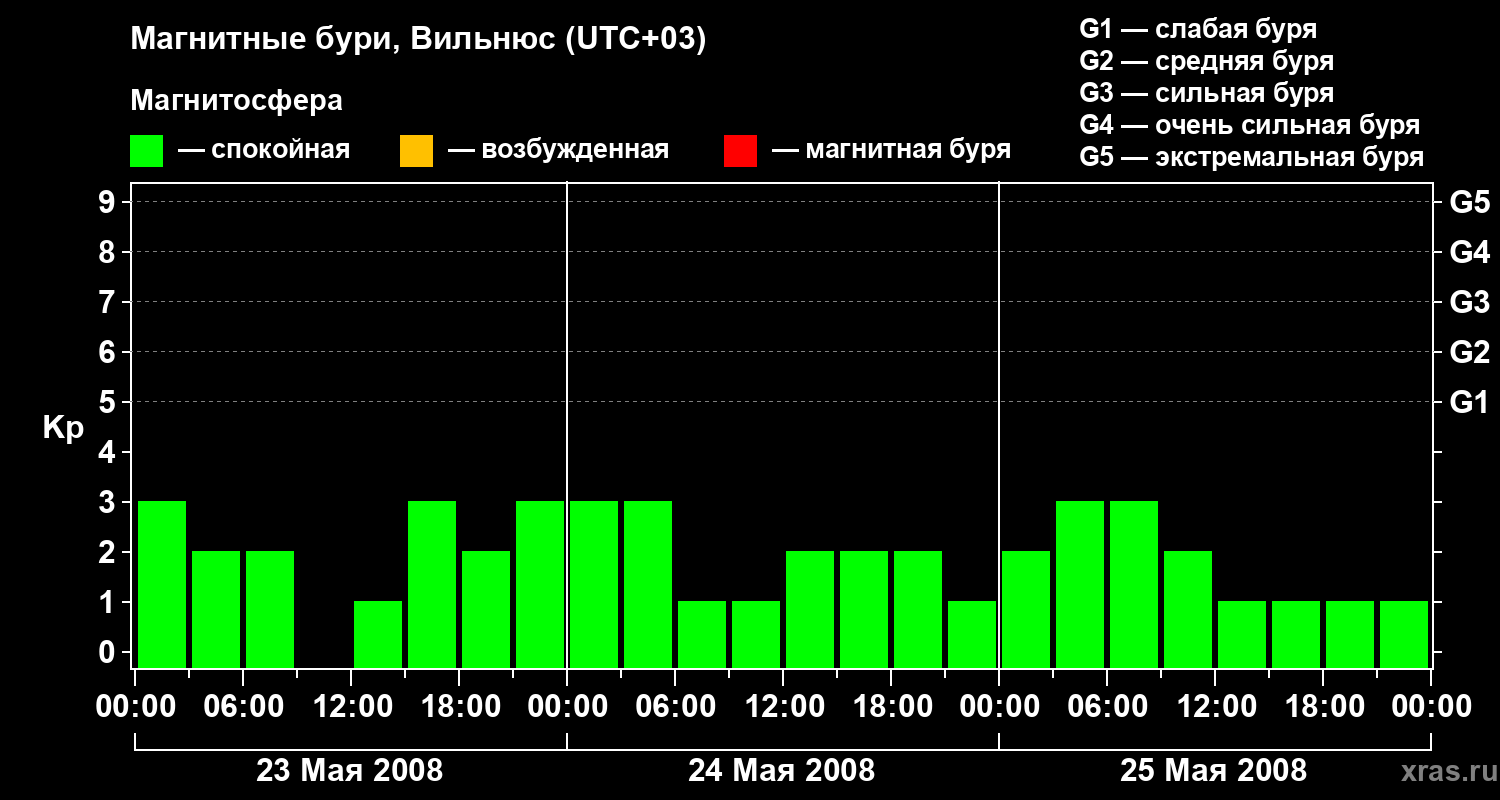
Task: Click the G4 label on the right axis
Action: point(1470,252)
